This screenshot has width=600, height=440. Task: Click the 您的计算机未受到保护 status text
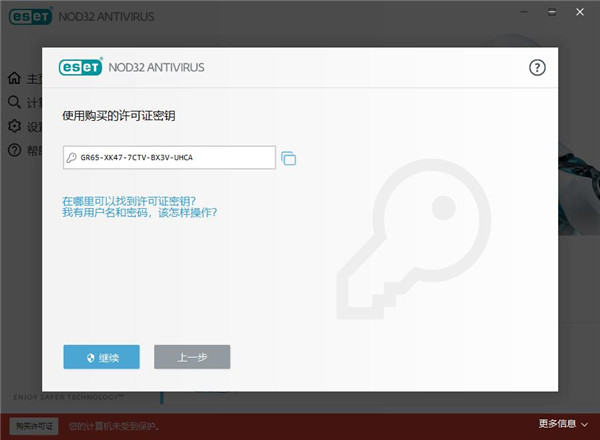(114, 426)
